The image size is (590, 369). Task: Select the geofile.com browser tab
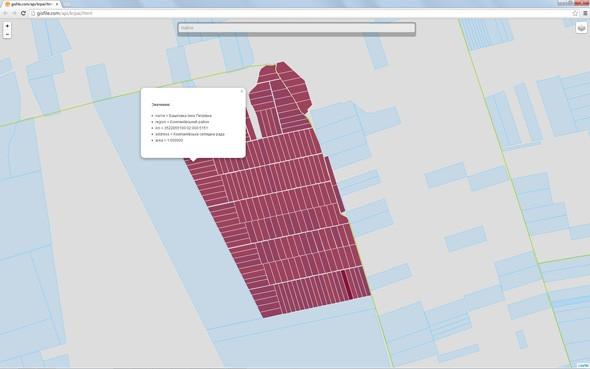coord(31,4)
